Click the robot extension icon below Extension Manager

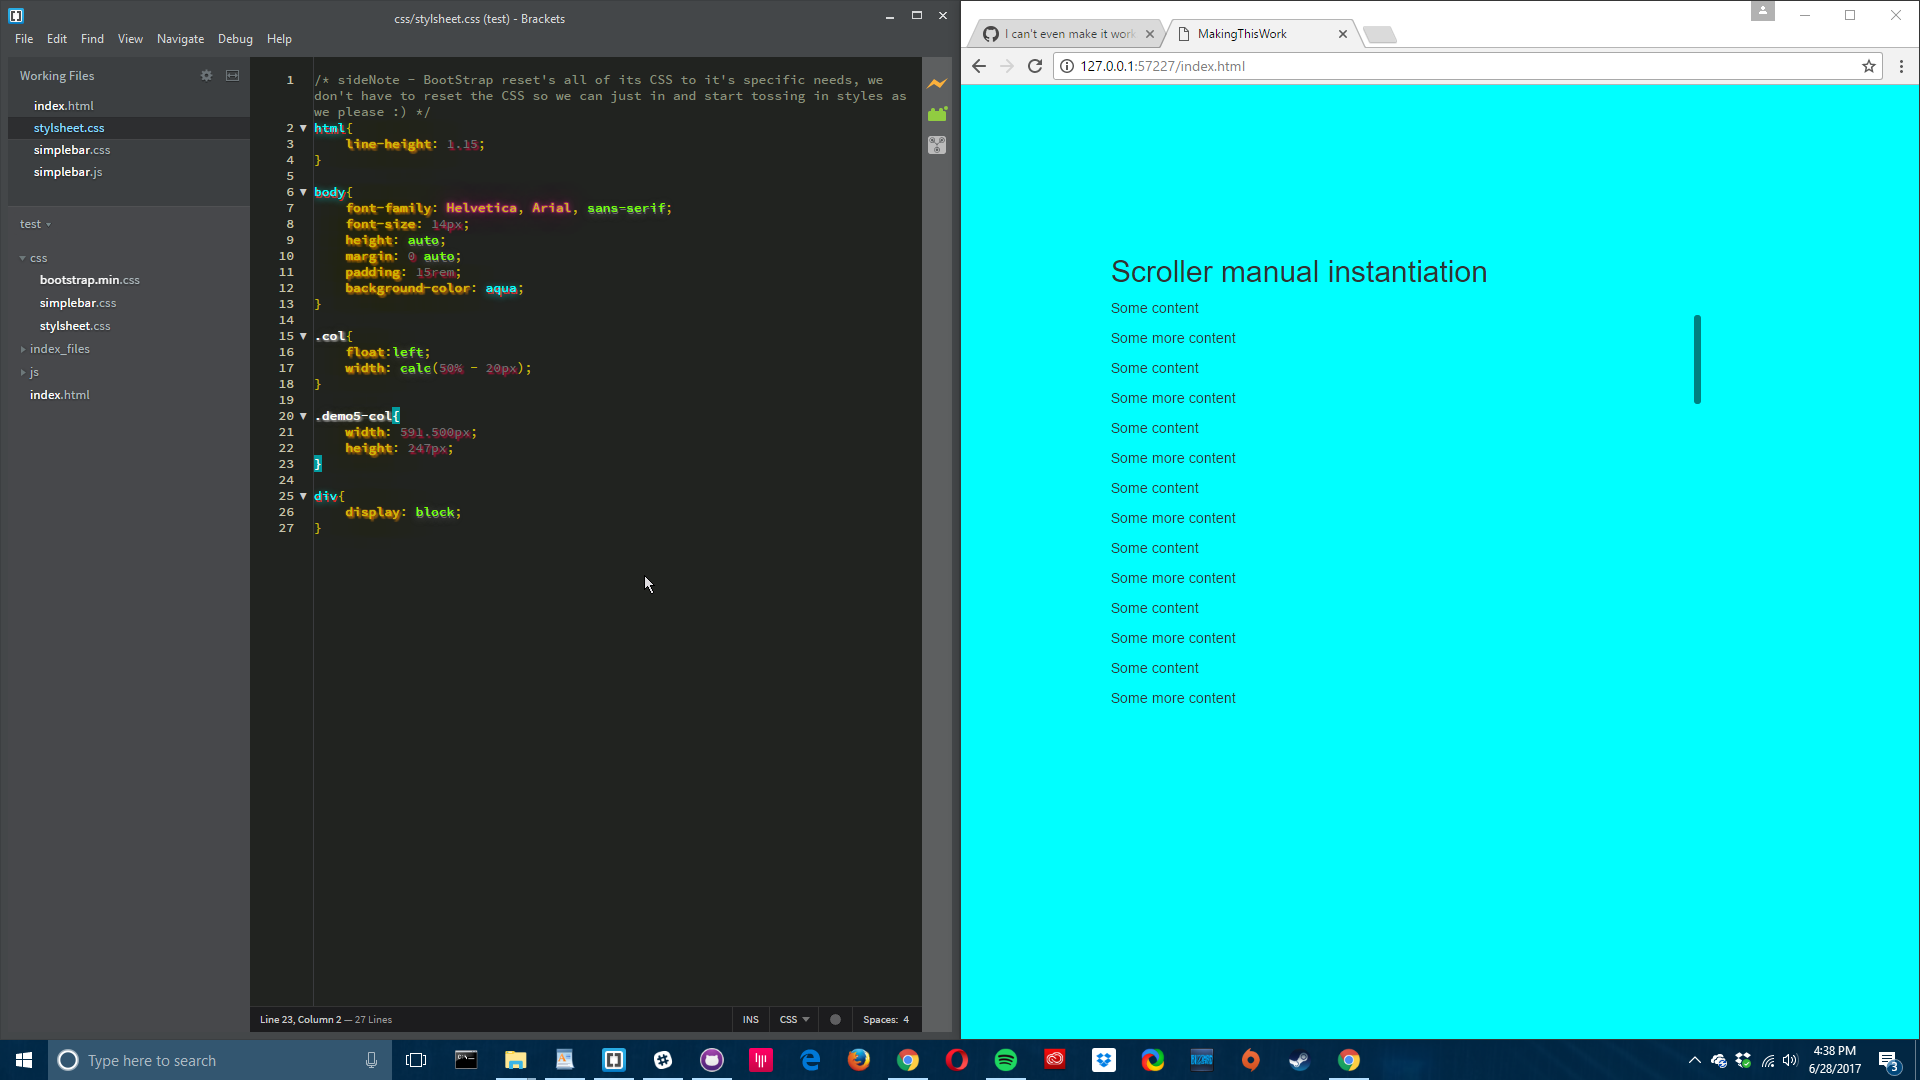(937, 145)
